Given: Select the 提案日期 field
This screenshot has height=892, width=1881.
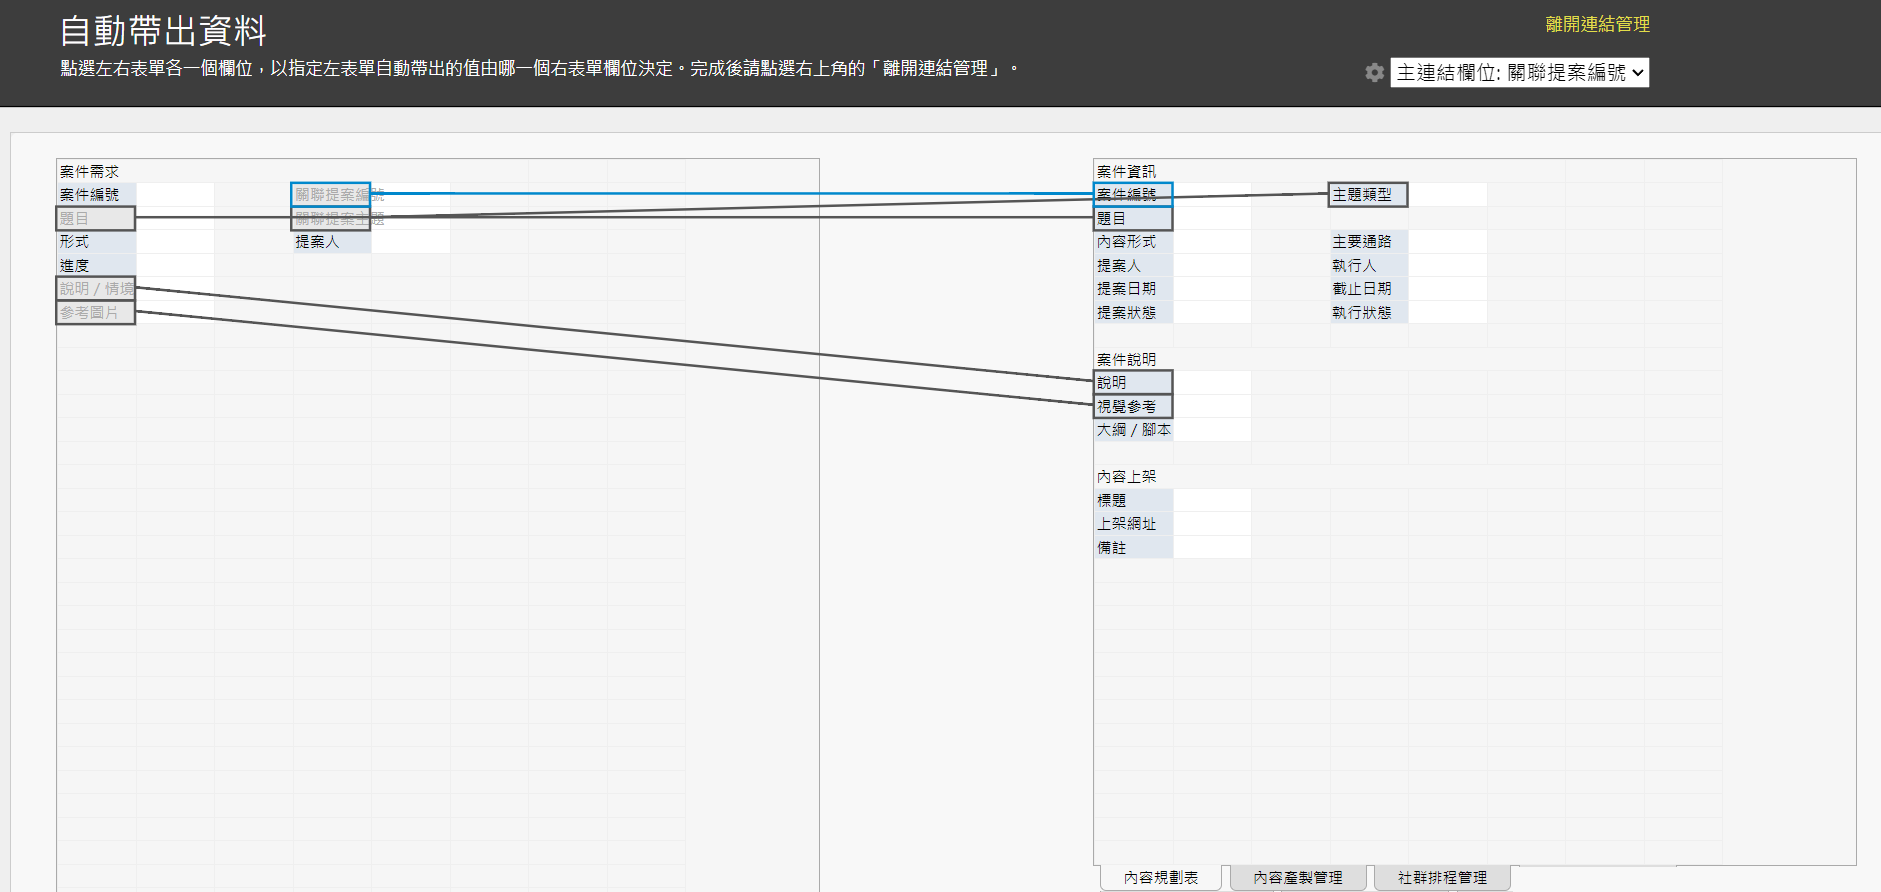Looking at the screenshot, I should [x=1132, y=289].
